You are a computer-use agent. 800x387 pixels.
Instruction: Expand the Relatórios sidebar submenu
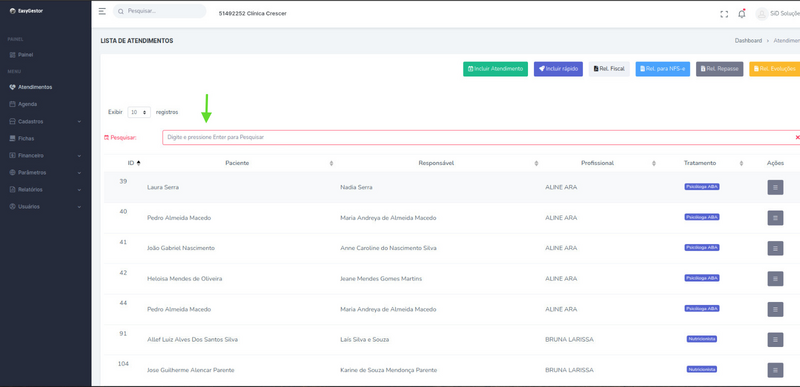click(45, 190)
